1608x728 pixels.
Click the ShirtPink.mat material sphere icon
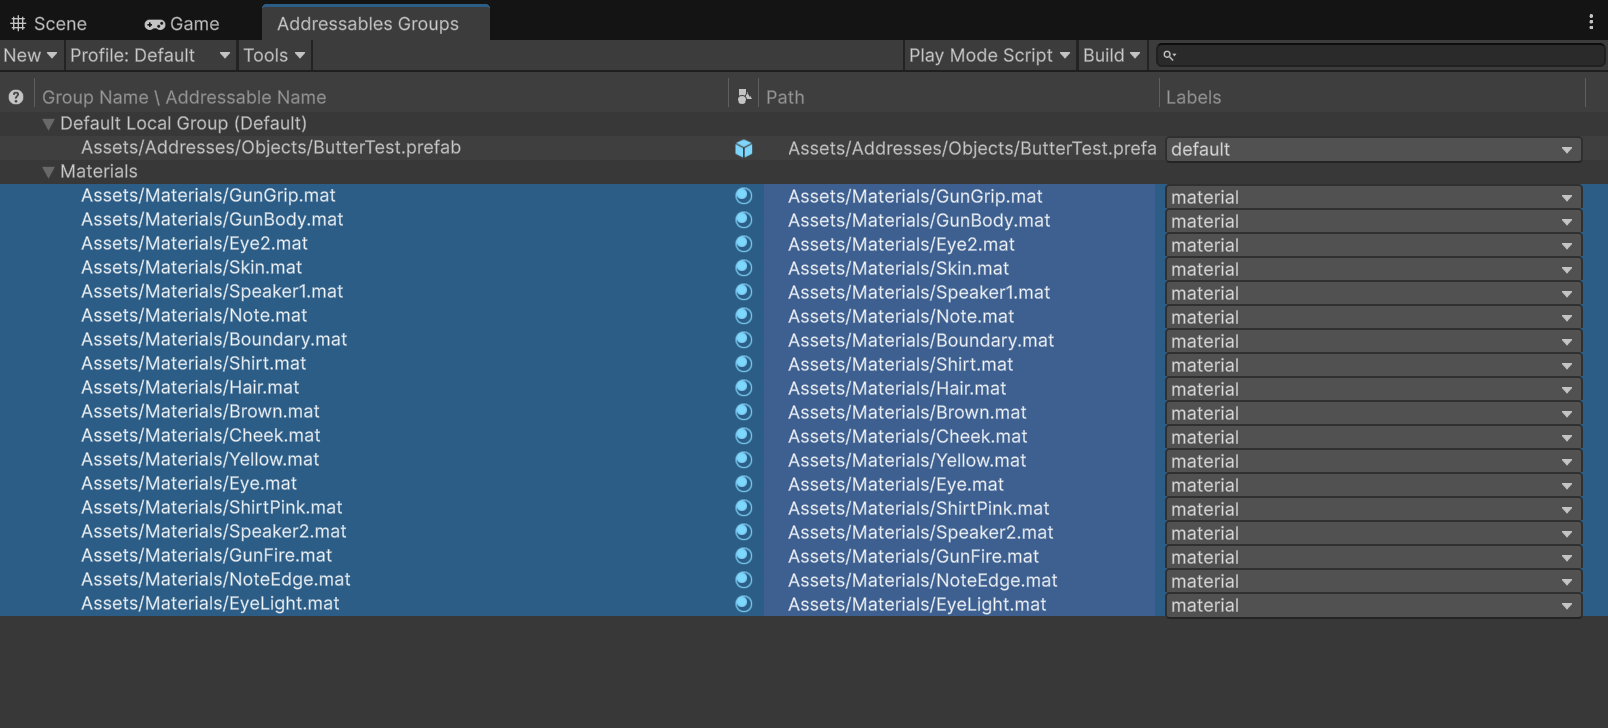coord(743,508)
